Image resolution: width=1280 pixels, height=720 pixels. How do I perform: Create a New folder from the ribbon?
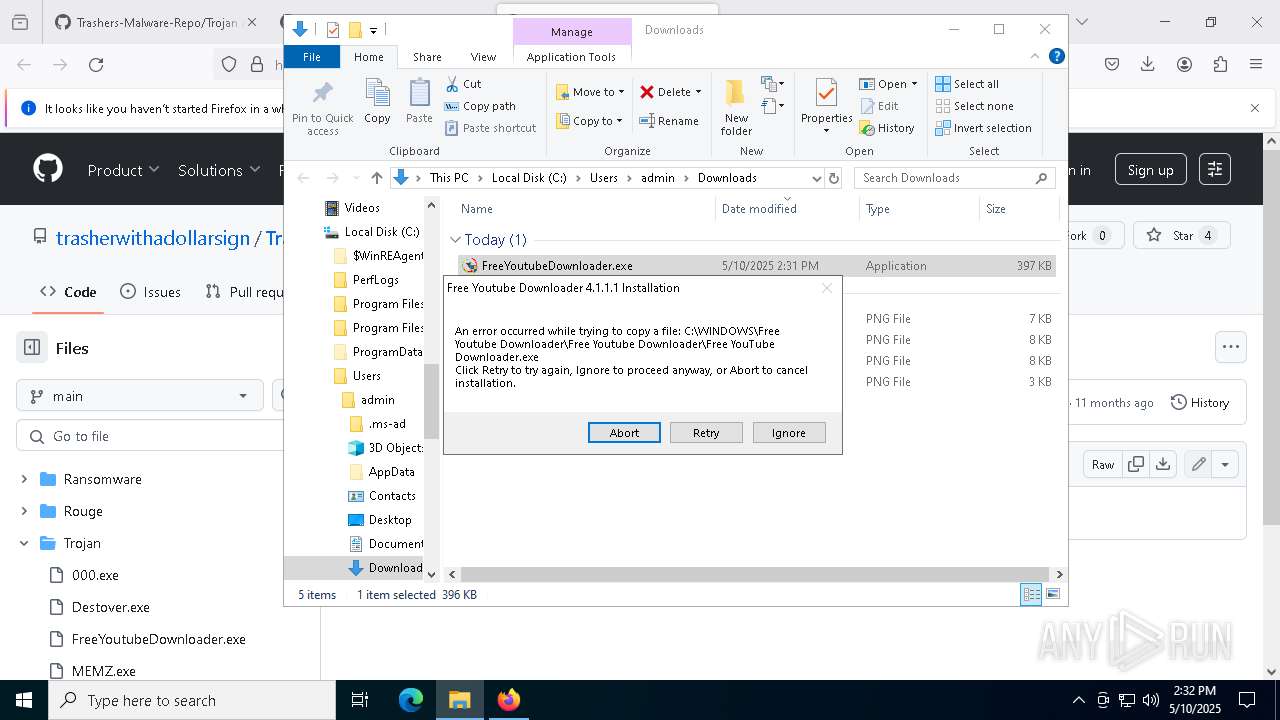point(736,107)
